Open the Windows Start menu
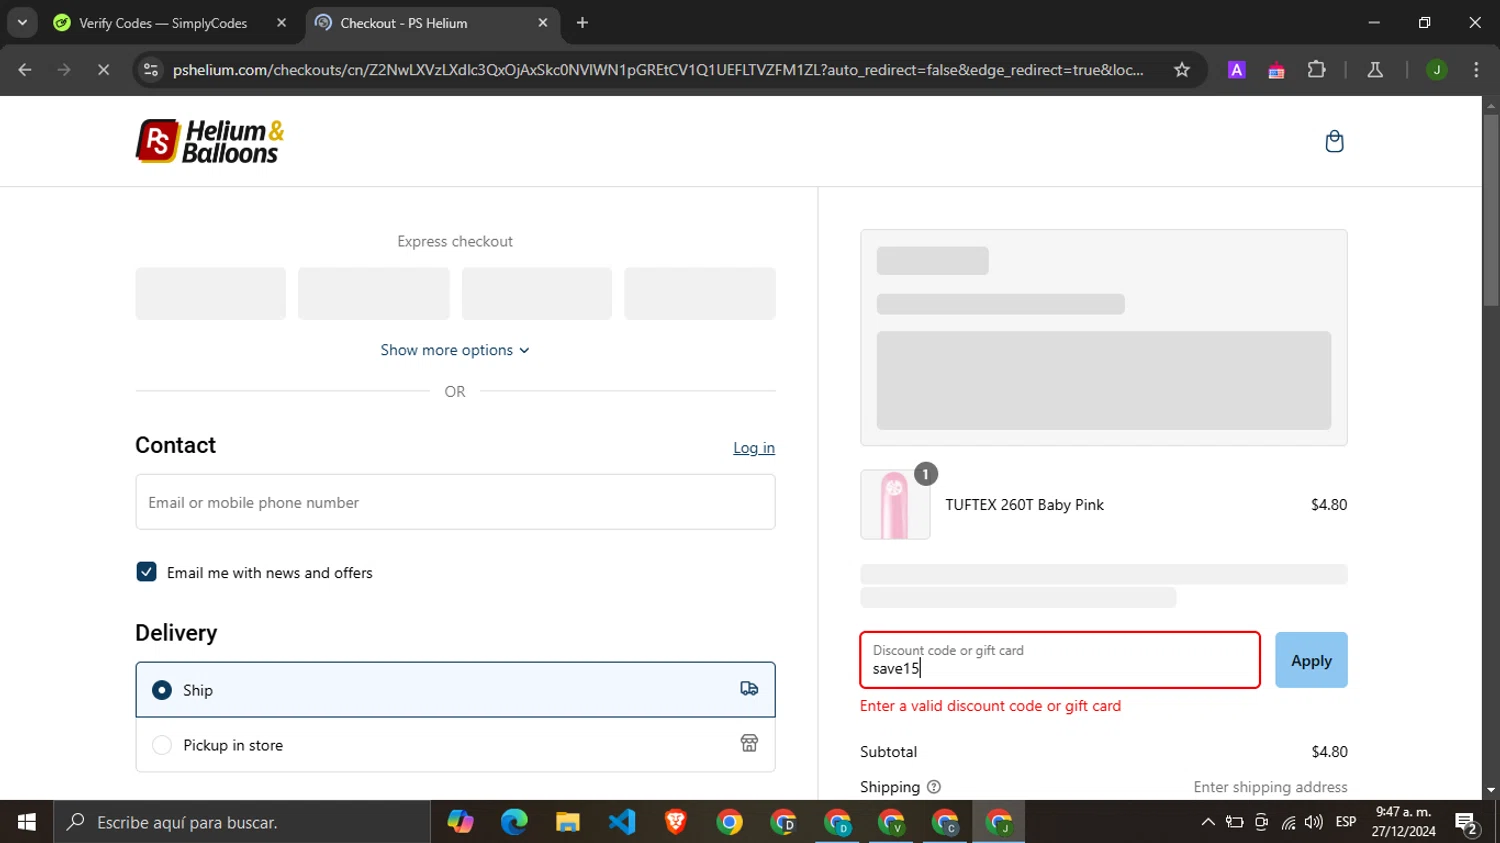The image size is (1500, 843). click(x=27, y=822)
